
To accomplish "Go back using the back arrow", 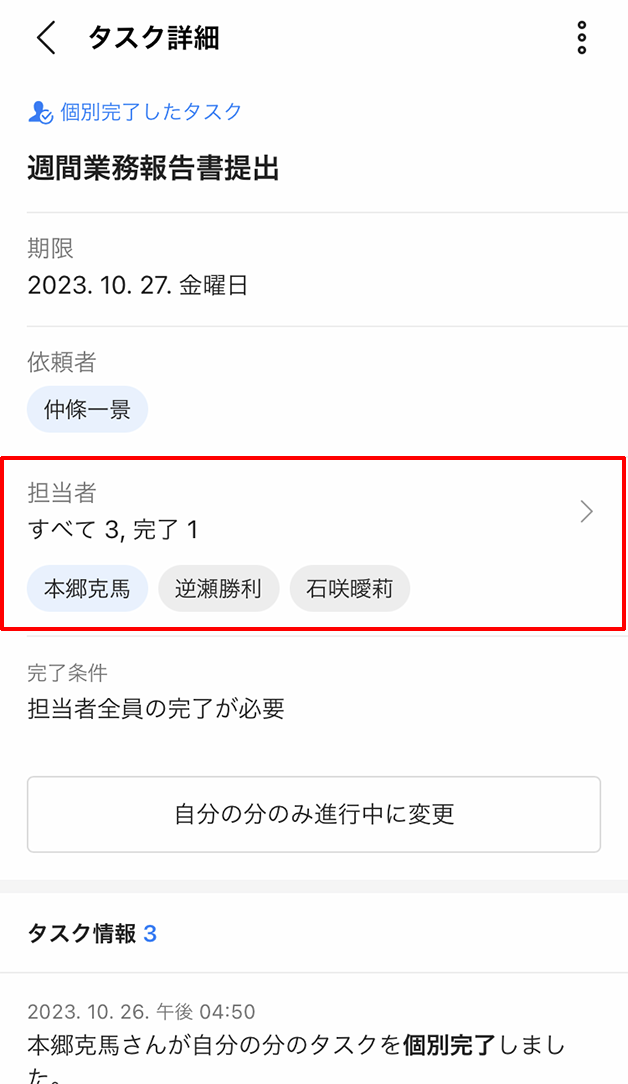I will (46, 38).
